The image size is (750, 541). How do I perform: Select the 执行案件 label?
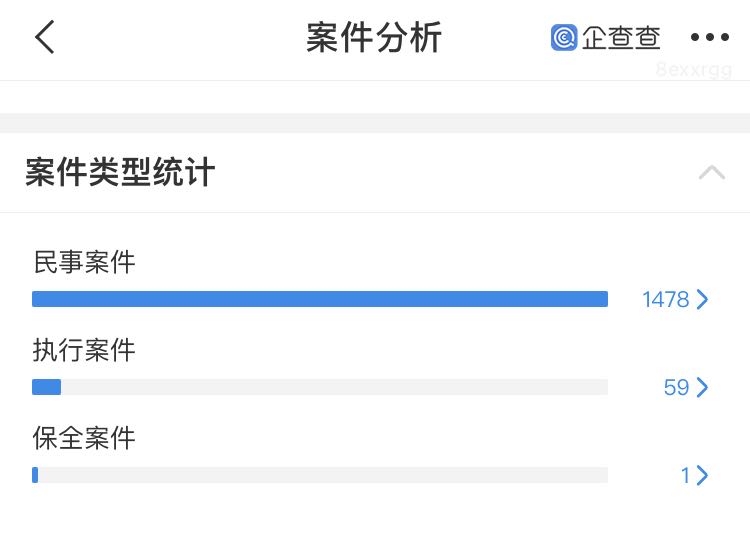(x=84, y=351)
